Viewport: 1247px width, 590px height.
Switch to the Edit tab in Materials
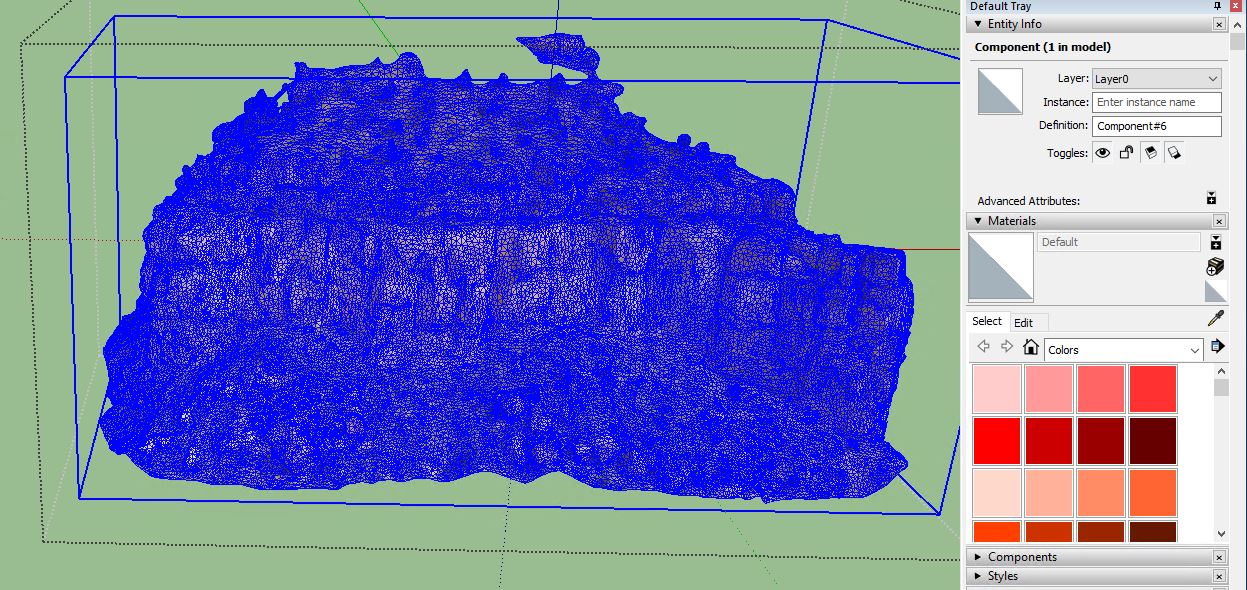coord(1023,322)
